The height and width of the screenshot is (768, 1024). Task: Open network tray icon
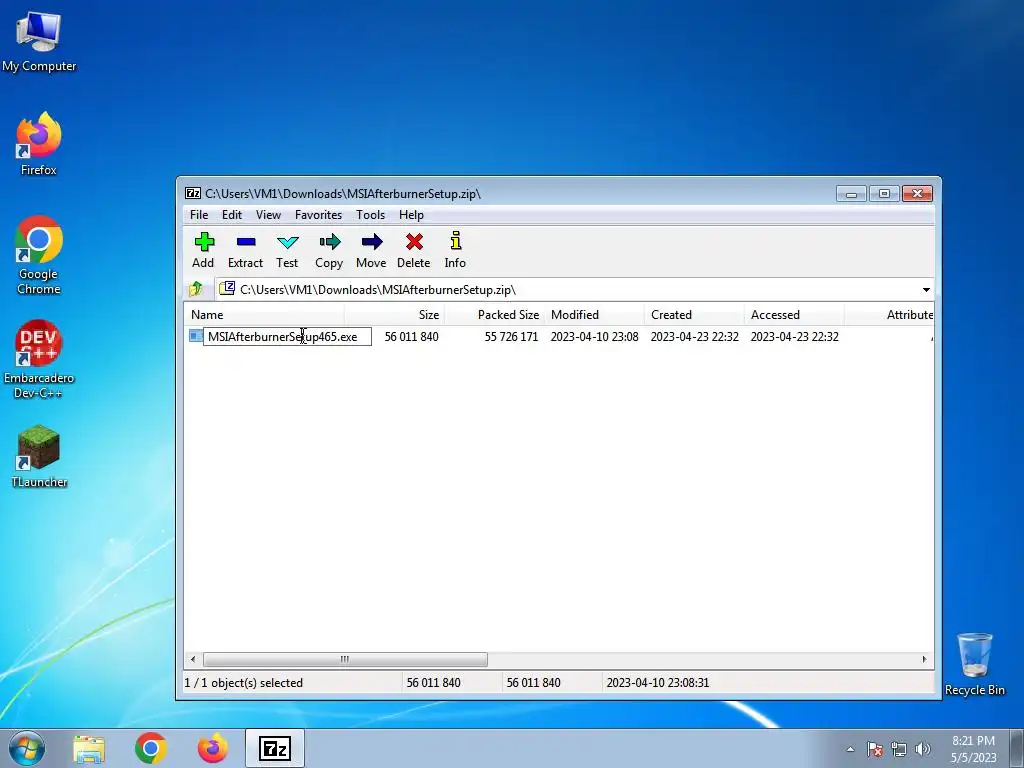[899, 749]
